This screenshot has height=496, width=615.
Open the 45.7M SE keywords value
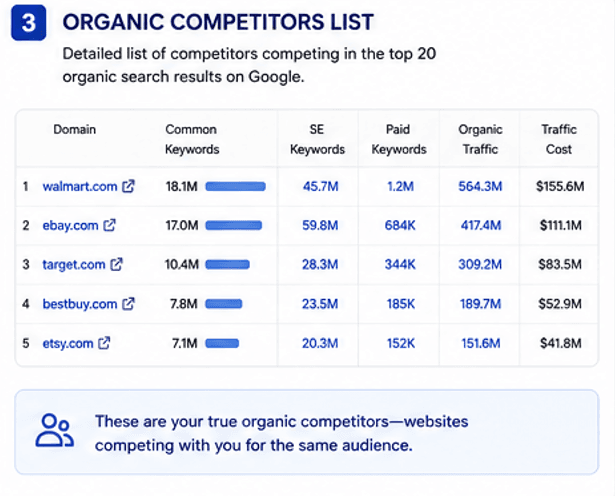[320, 186]
